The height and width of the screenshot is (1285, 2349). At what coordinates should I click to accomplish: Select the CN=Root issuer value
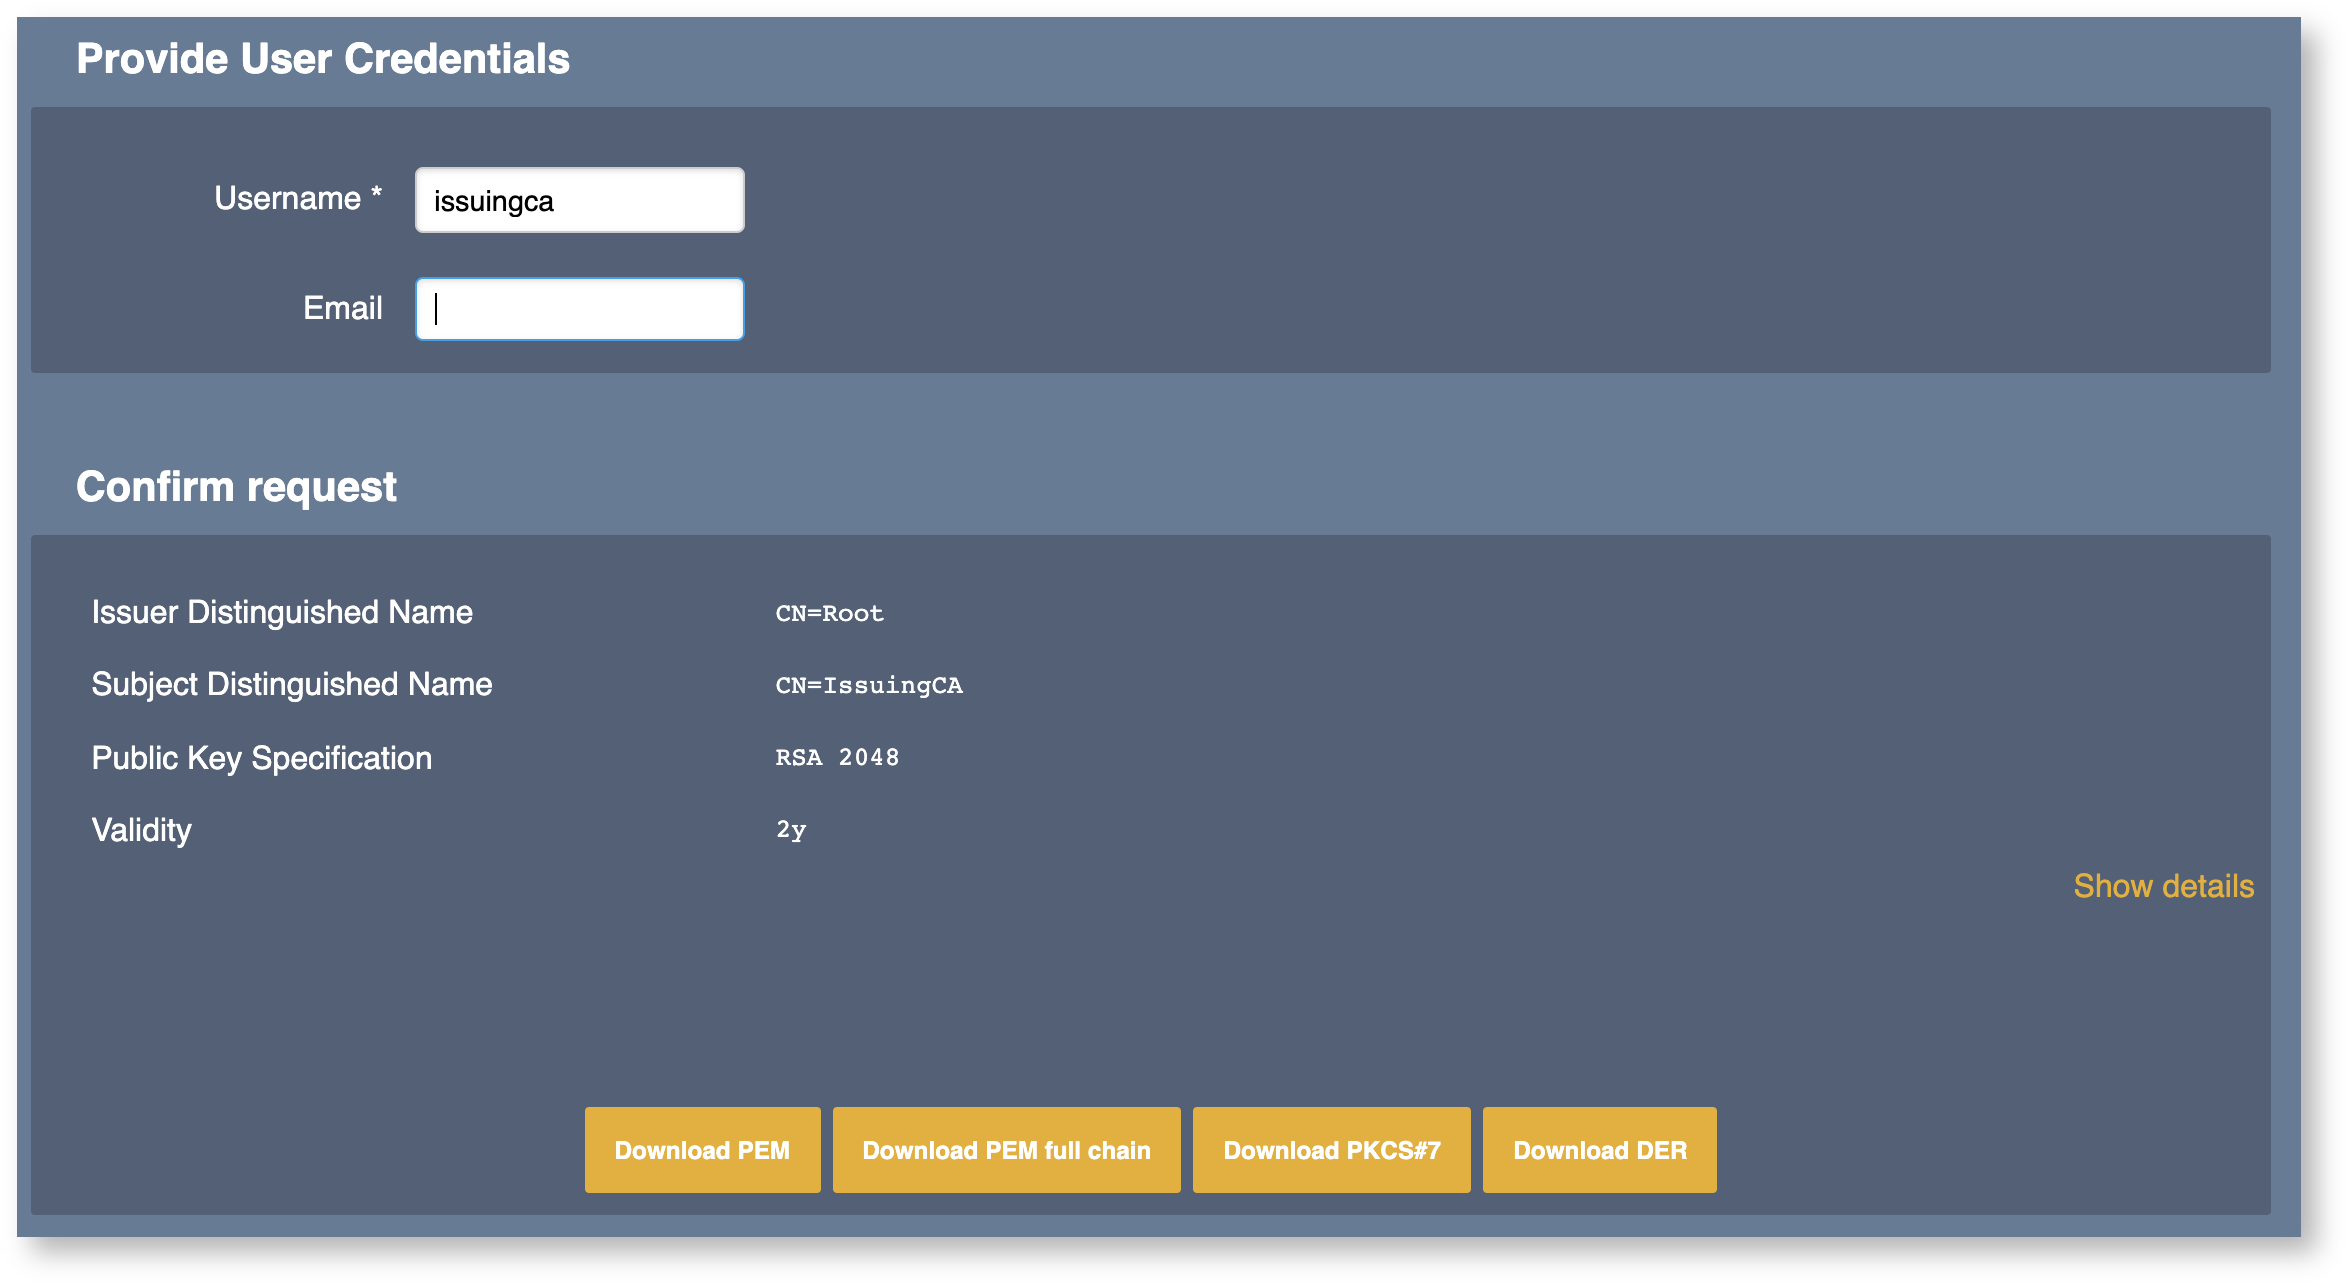coord(829,613)
